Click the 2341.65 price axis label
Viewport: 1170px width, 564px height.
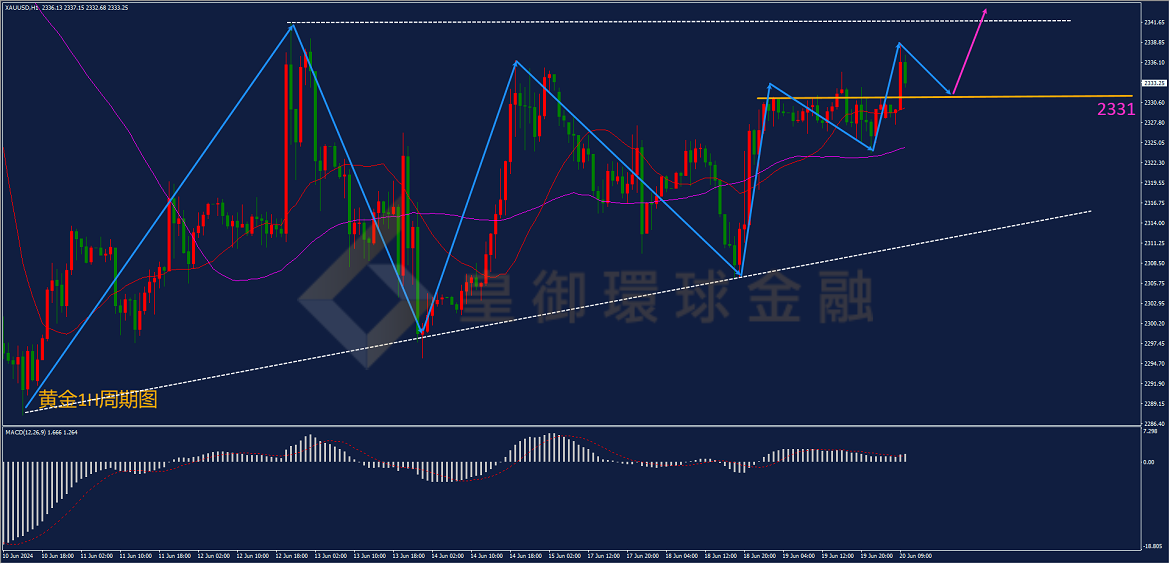click(x=1154, y=22)
